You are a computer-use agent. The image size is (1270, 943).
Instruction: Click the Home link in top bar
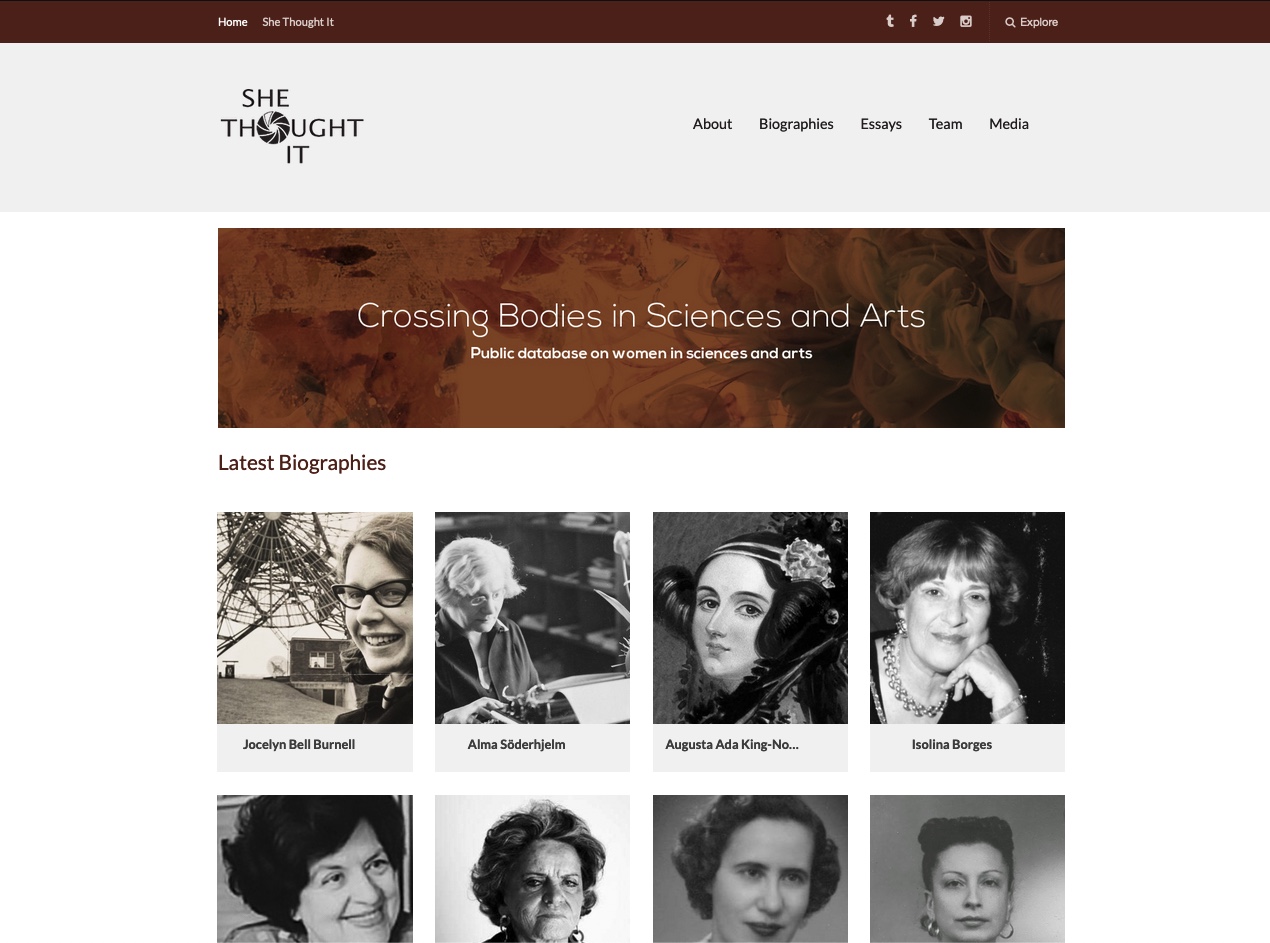(233, 22)
